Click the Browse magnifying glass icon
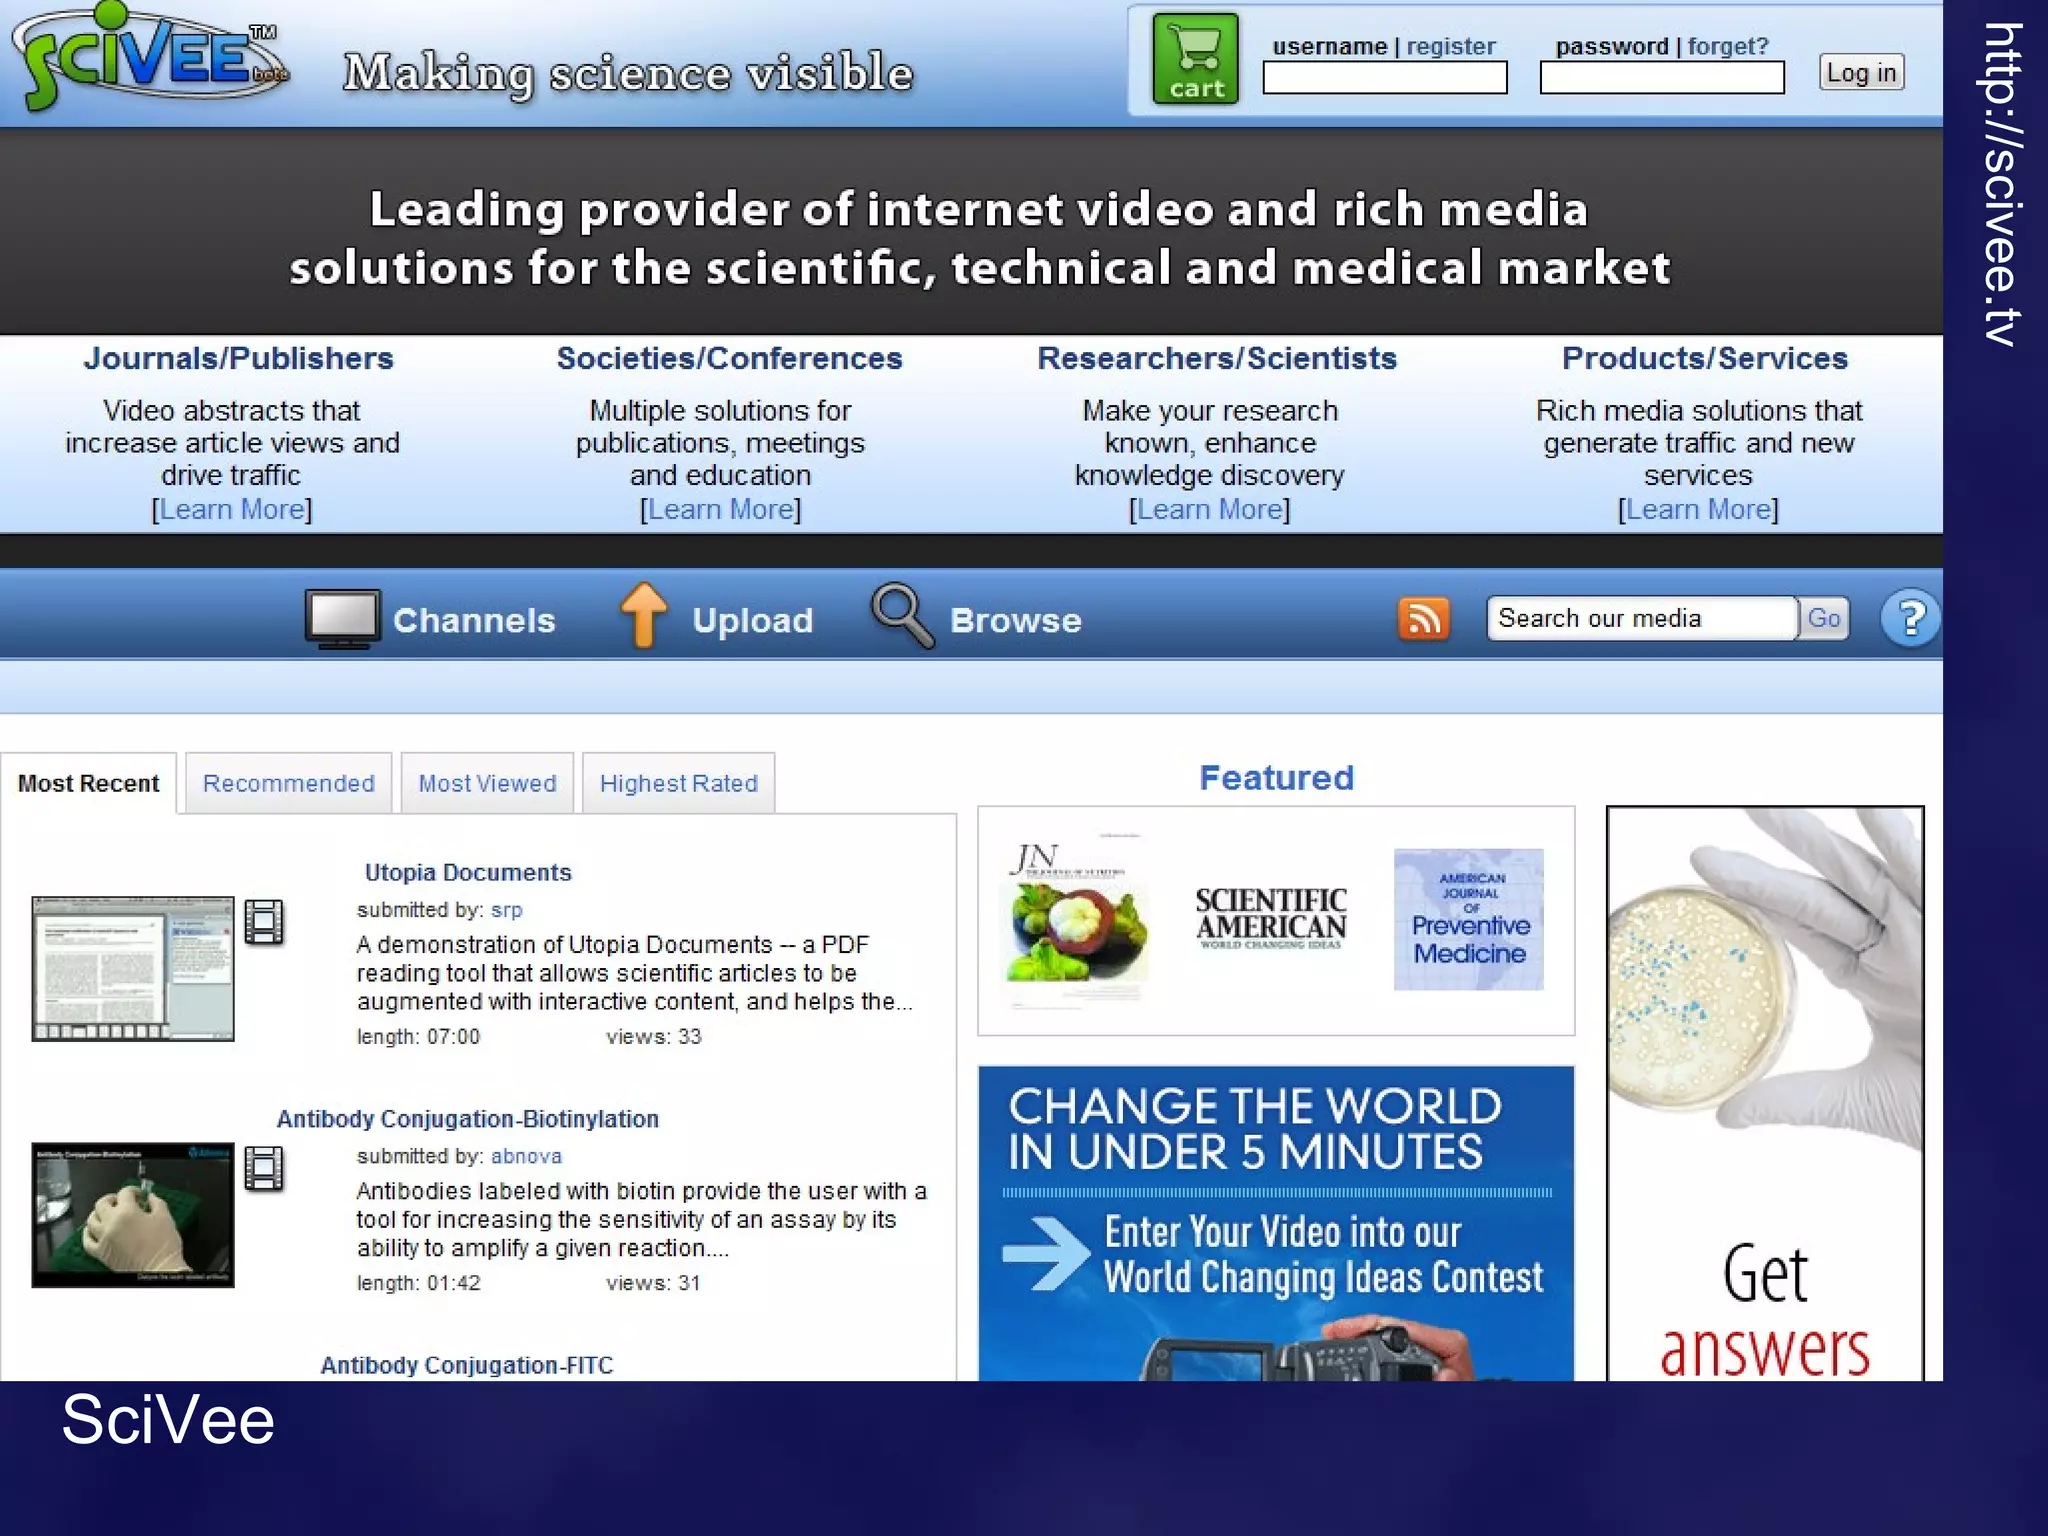This screenshot has width=2048, height=1536. point(901,616)
